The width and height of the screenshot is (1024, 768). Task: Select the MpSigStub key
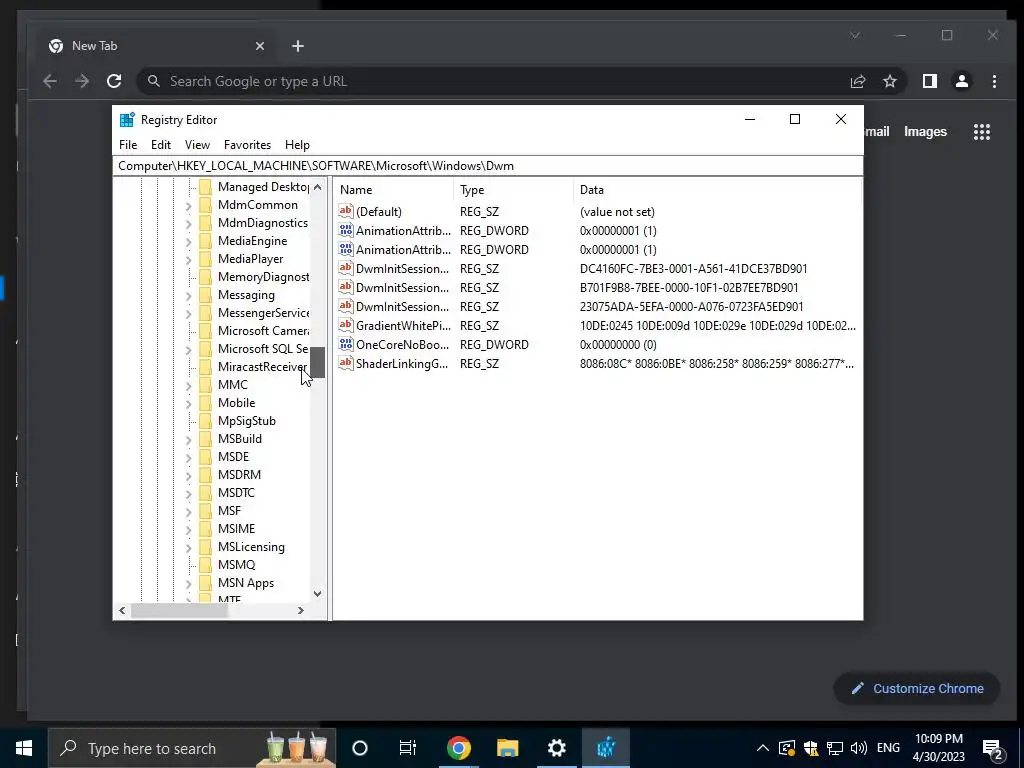pos(247,421)
